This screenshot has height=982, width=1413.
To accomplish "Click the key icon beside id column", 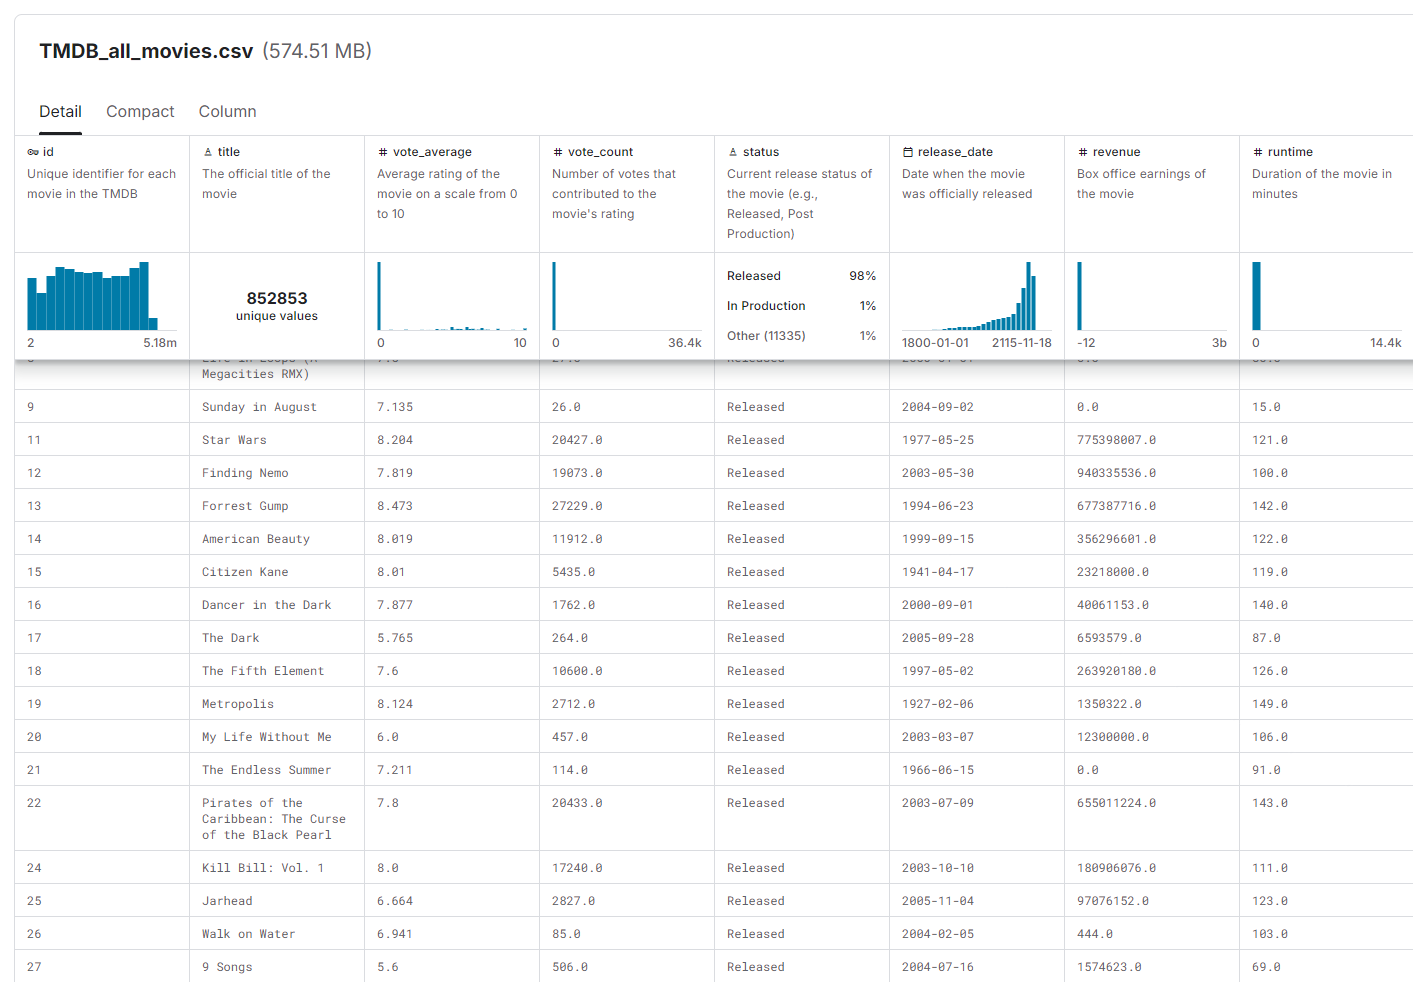I will point(33,152).
